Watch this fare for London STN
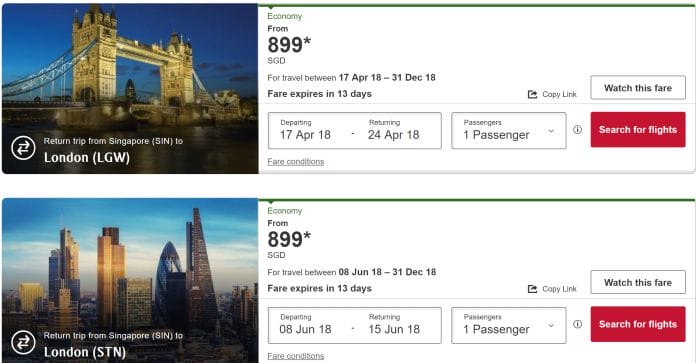Screen dimensions: 696x363 coord(638,282)
